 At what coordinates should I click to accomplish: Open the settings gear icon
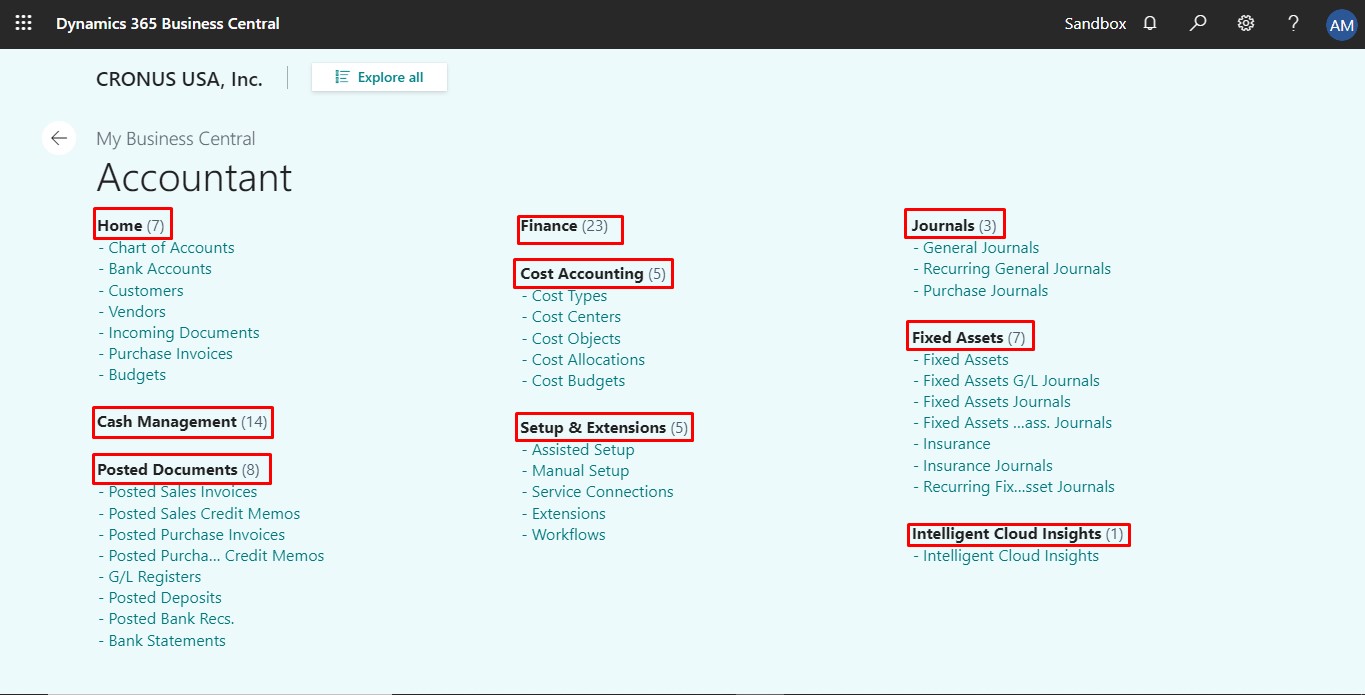(x=1246, y=23)
